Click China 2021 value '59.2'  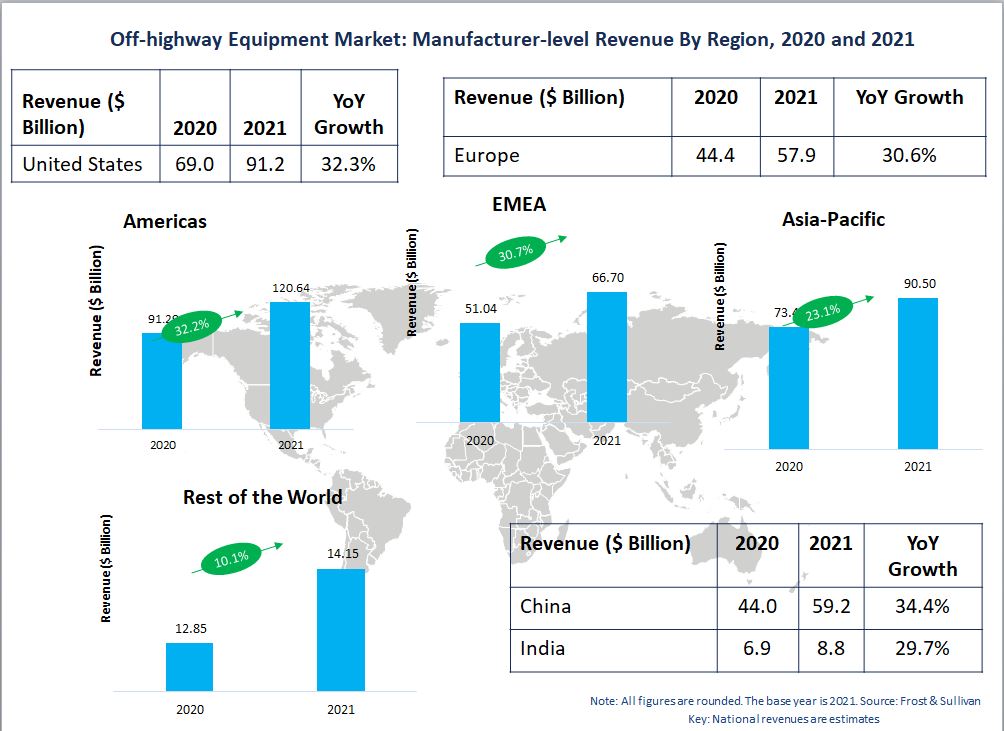(x=831, y=606)
